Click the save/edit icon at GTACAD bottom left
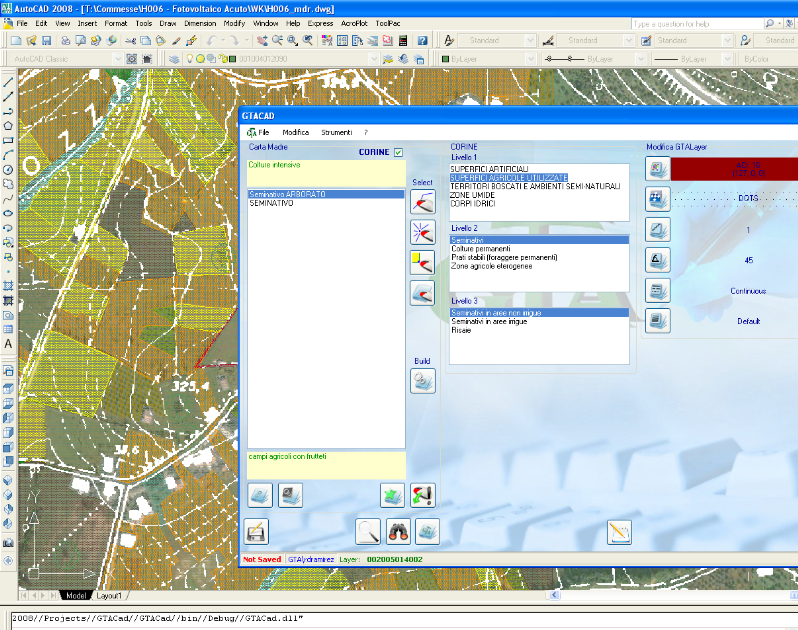The image size is (798, 630). (x=256, y=532)
